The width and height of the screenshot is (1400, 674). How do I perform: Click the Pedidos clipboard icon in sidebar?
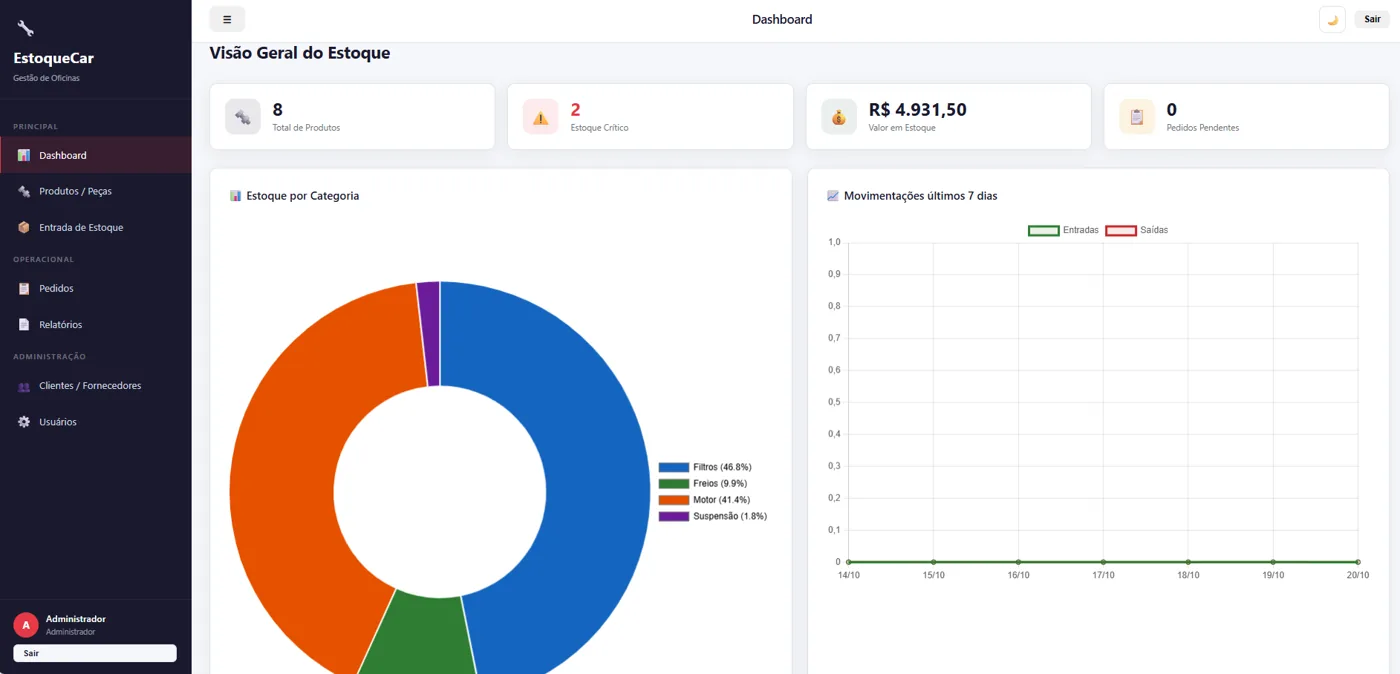pos(24,289)
